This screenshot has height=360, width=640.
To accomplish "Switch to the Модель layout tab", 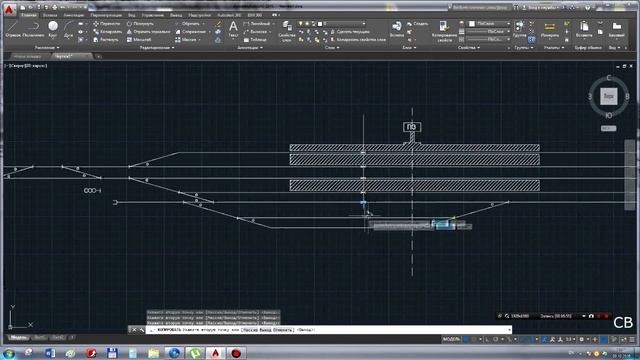I will tap(18, 338).
